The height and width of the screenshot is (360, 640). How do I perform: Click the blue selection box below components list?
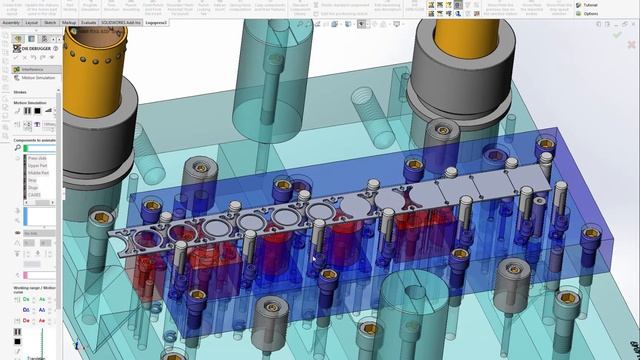(40, 216)
